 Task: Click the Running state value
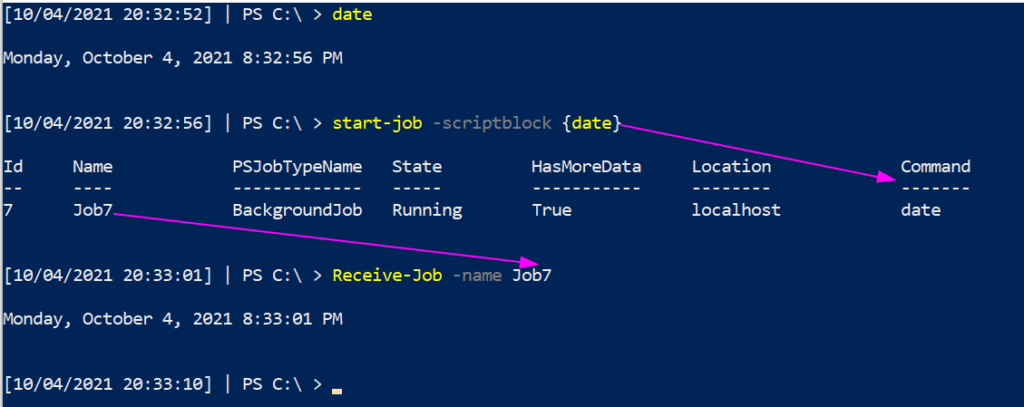427,210
